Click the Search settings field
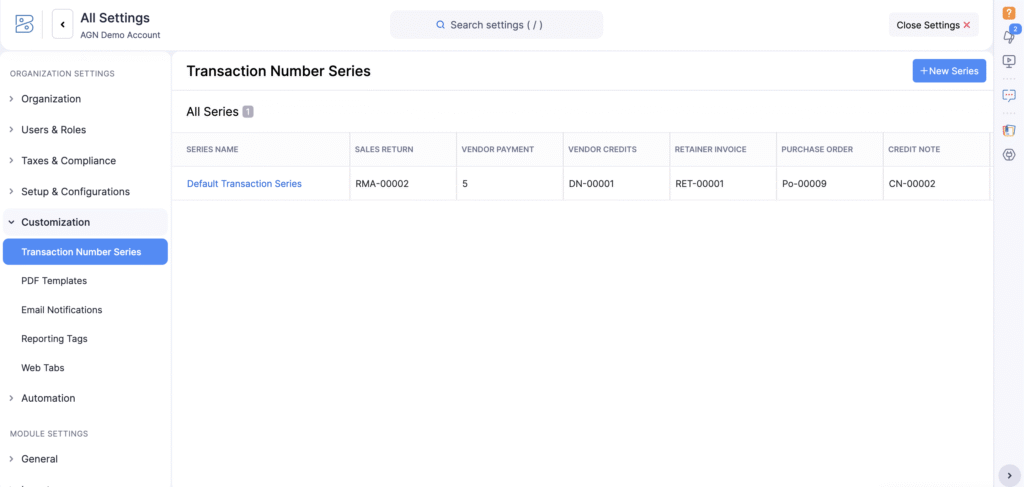The image size is (1024, 487). [496, 25]
